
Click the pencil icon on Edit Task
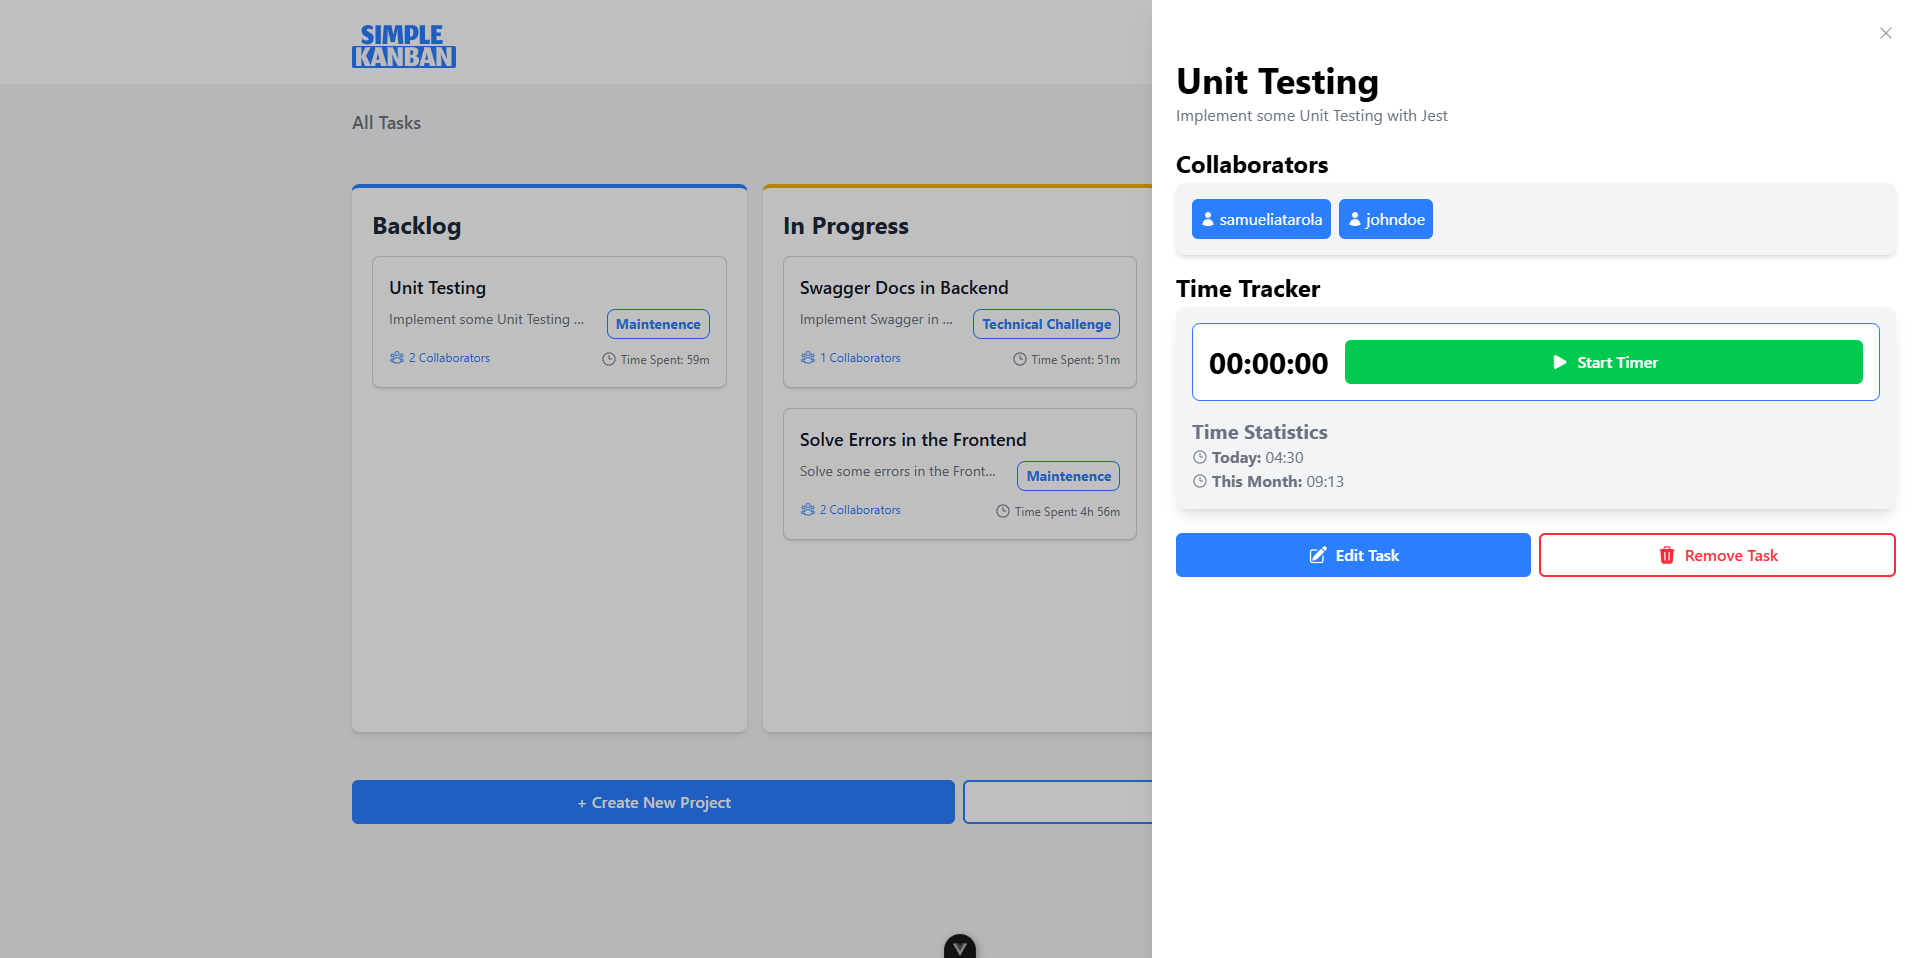click(1318, 555)
